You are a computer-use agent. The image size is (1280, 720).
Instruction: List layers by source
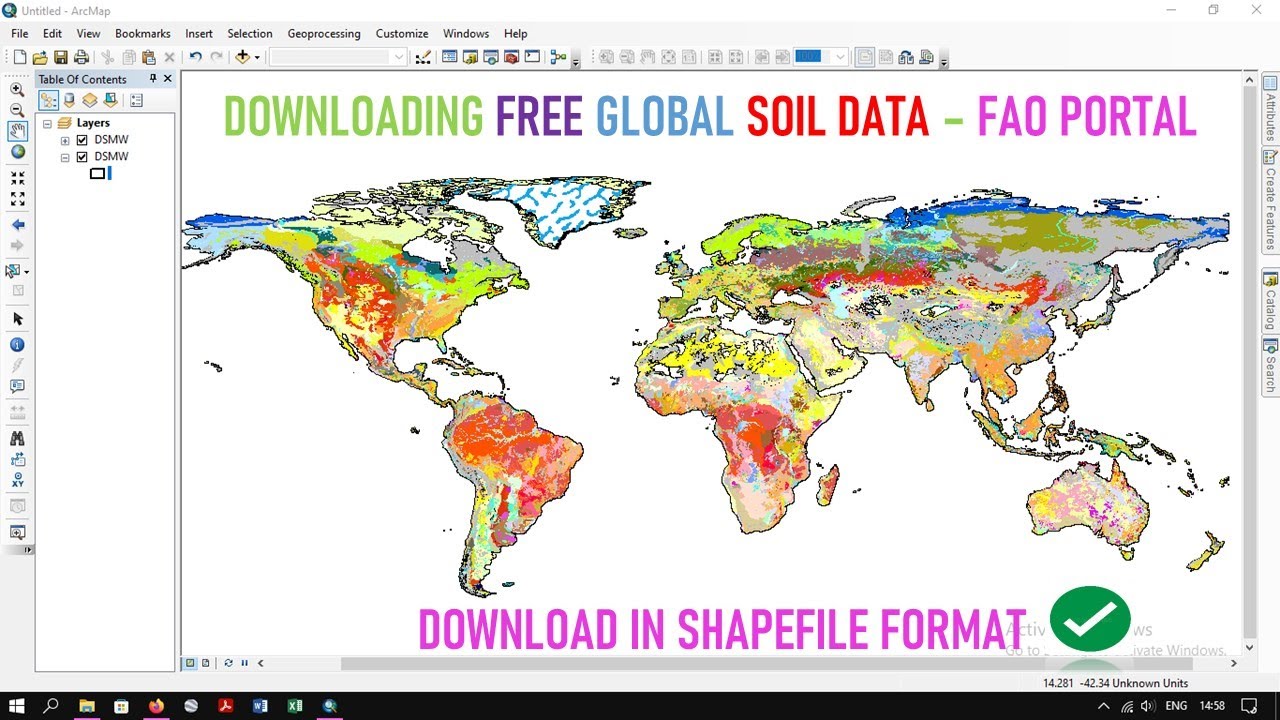(69, 100)
